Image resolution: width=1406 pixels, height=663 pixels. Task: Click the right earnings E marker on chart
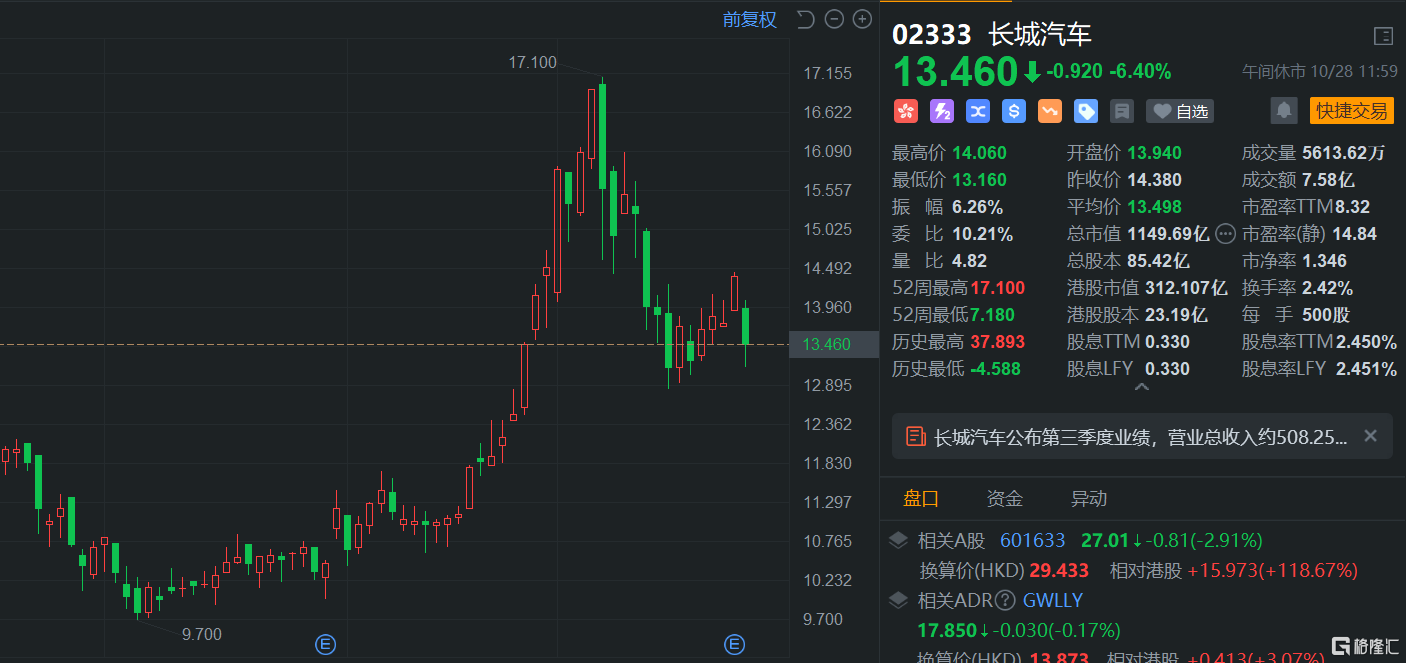(735, 644)
